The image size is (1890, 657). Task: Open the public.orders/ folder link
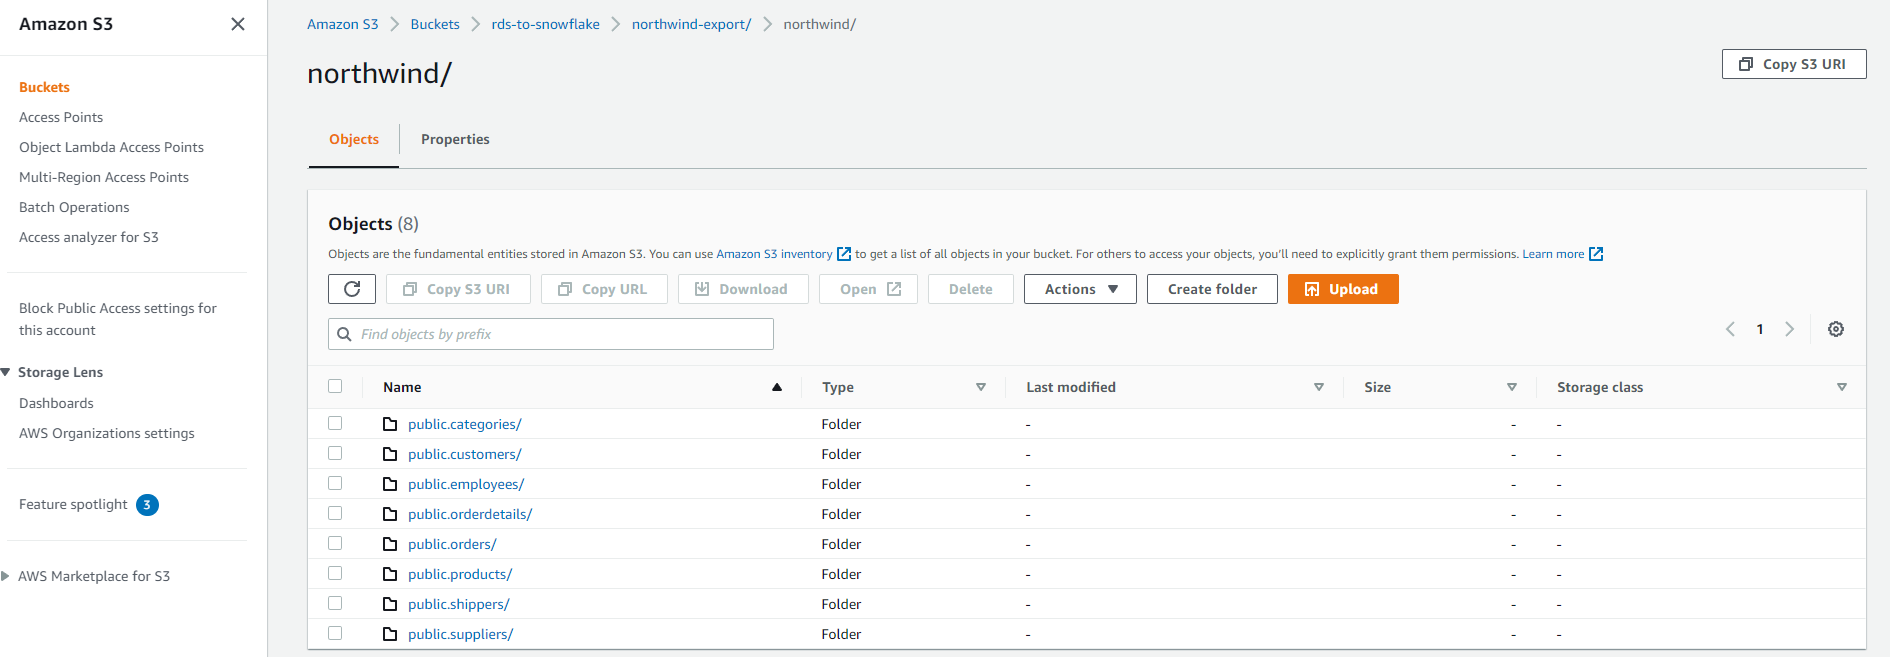tap(452, 544)
